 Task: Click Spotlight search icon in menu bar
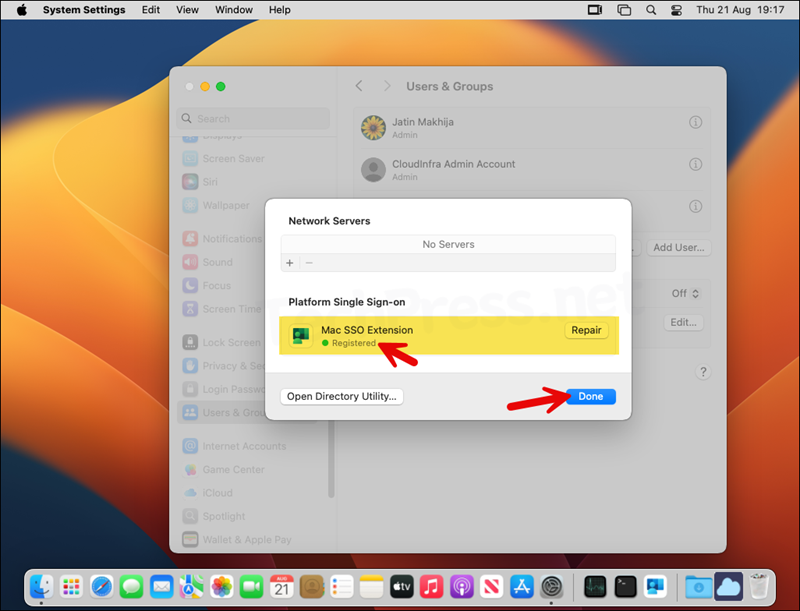651,10
